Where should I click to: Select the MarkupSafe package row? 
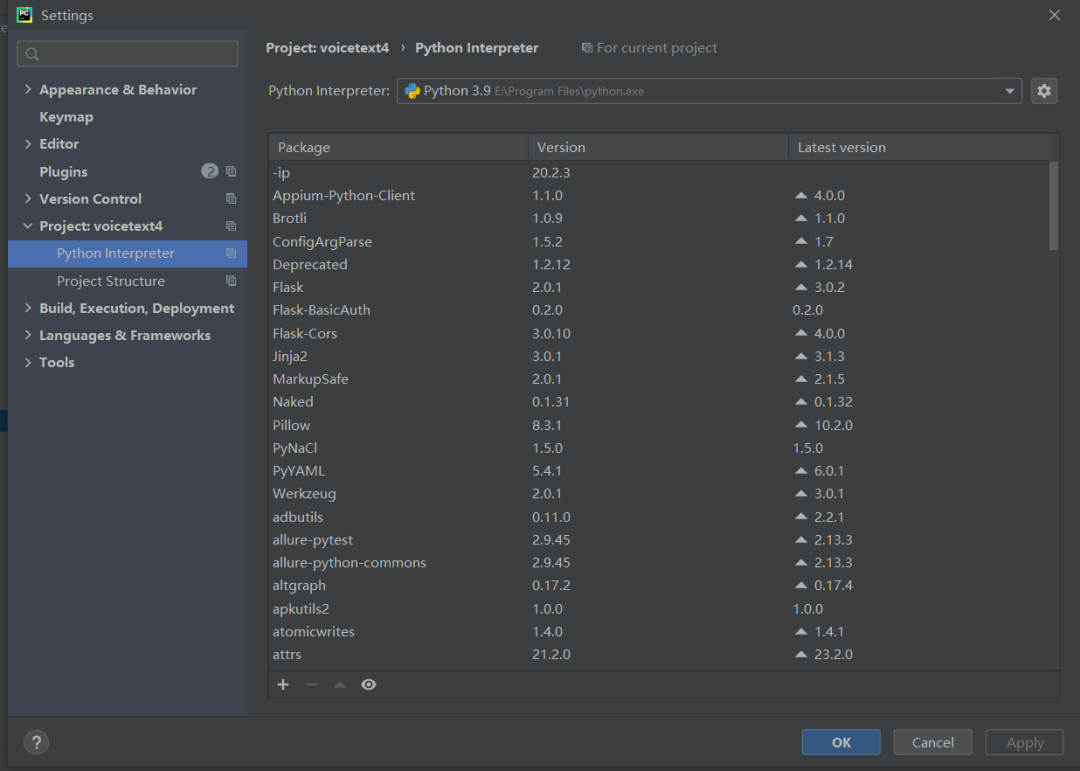(x=658, y=379)
